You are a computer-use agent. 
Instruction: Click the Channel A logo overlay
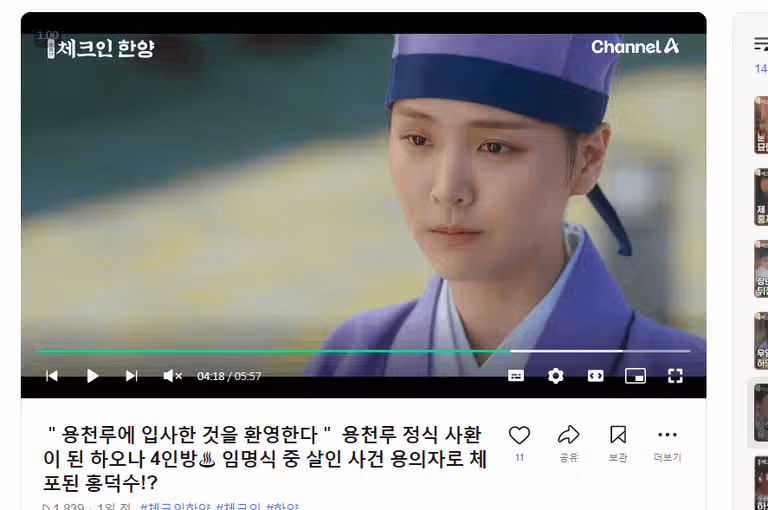coord(635,47)
